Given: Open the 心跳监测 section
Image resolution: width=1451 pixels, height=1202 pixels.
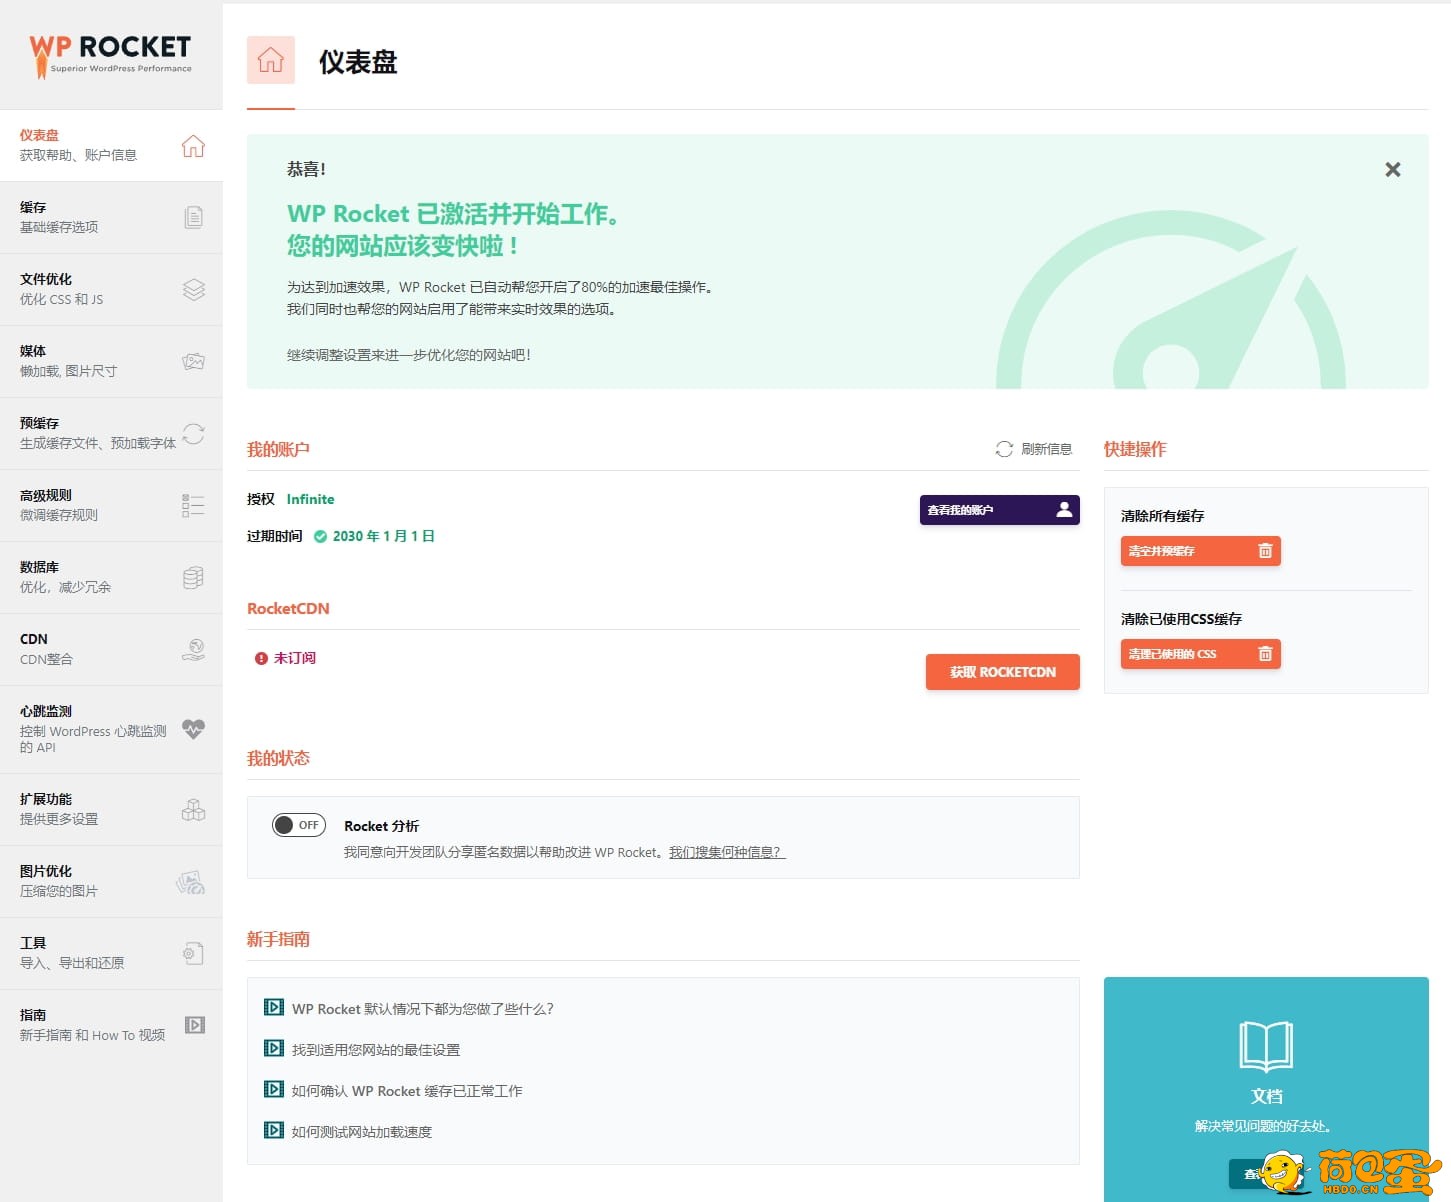Looking at the screenshot, I should point(111,729).
